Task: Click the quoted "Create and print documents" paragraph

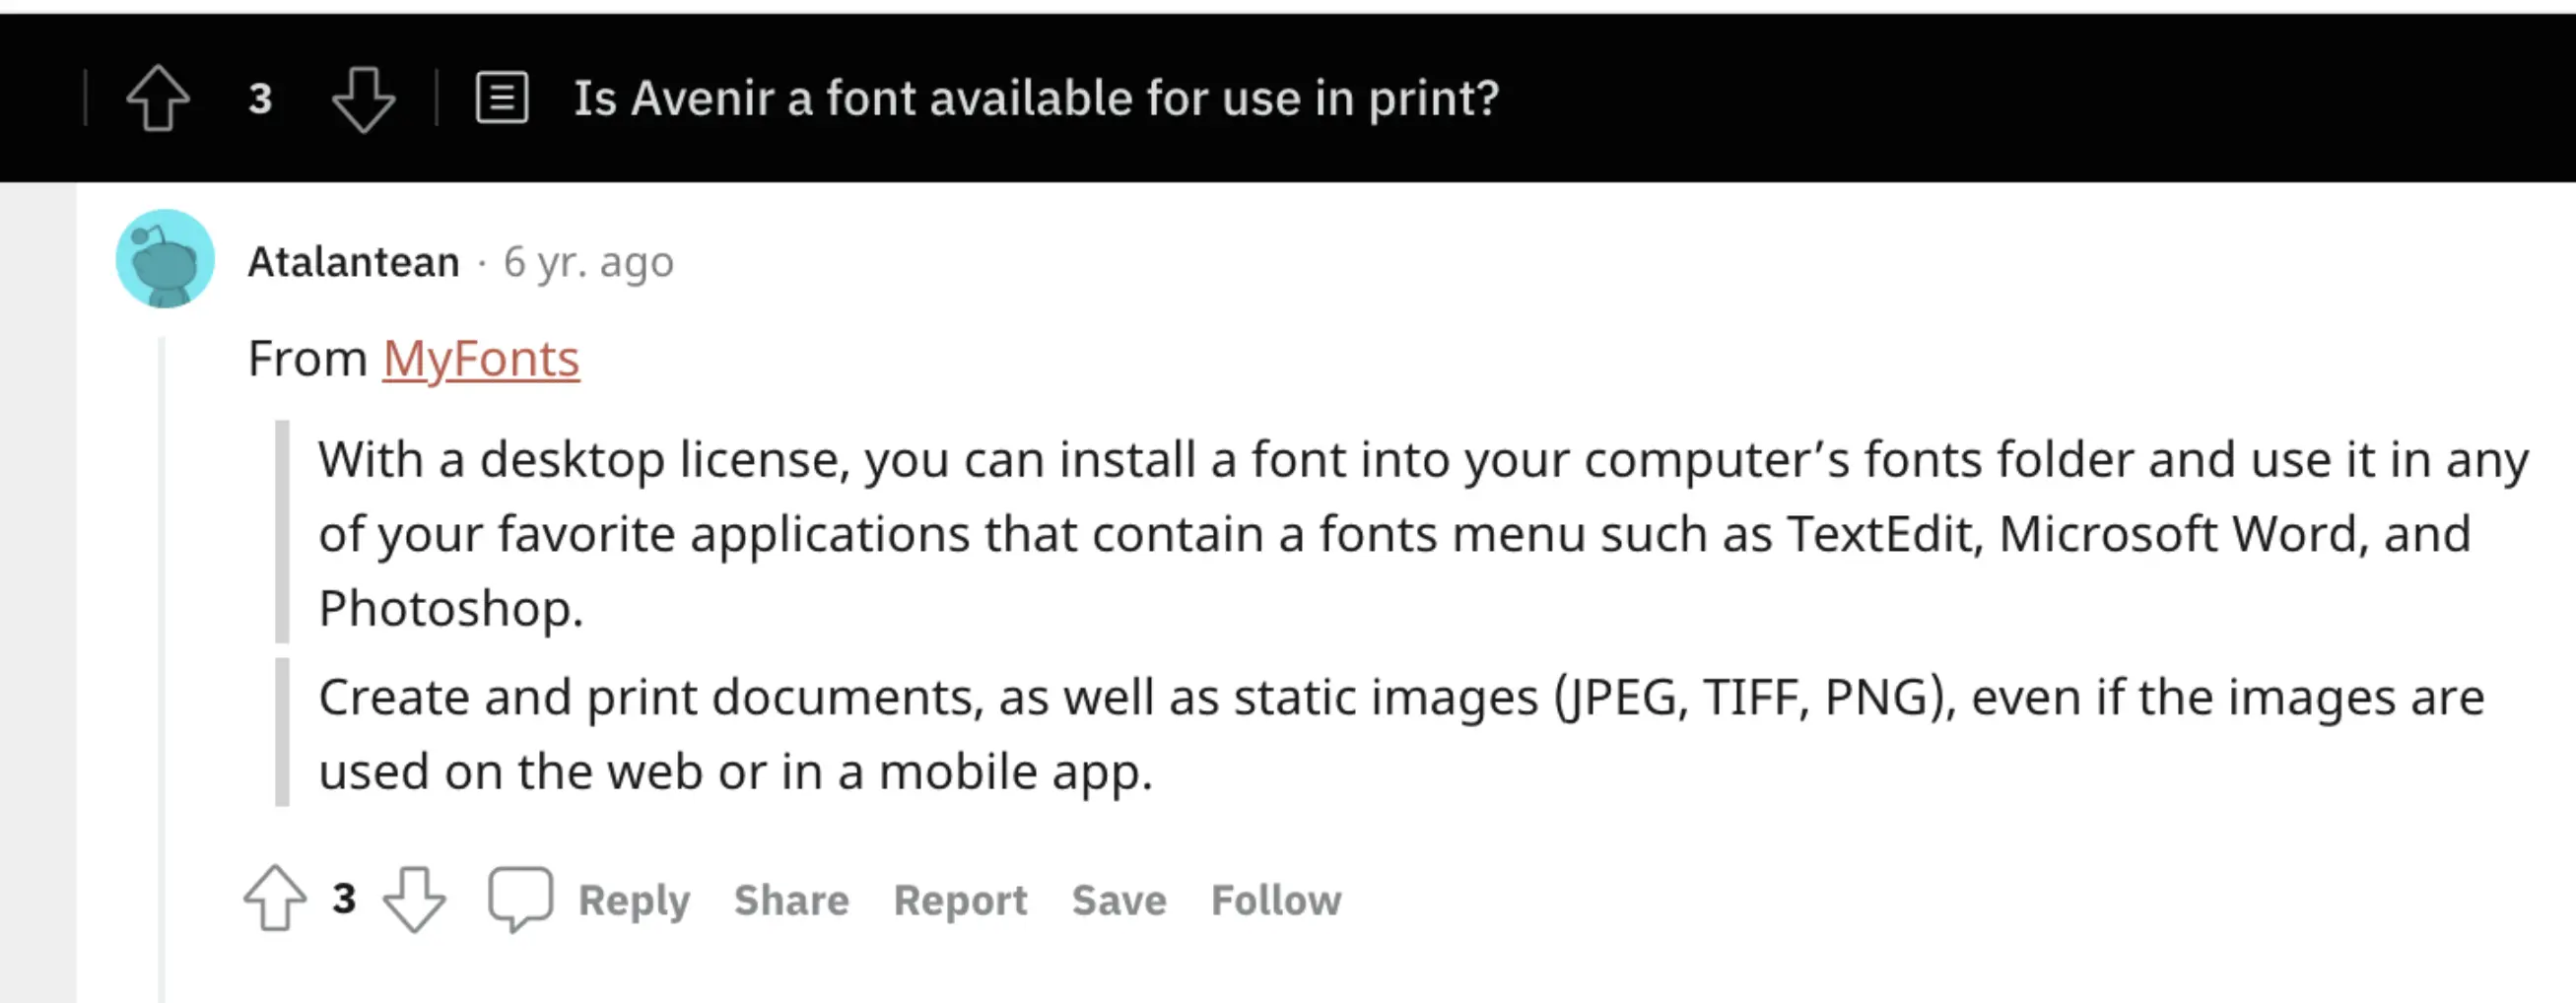Action: point(1400,733)
